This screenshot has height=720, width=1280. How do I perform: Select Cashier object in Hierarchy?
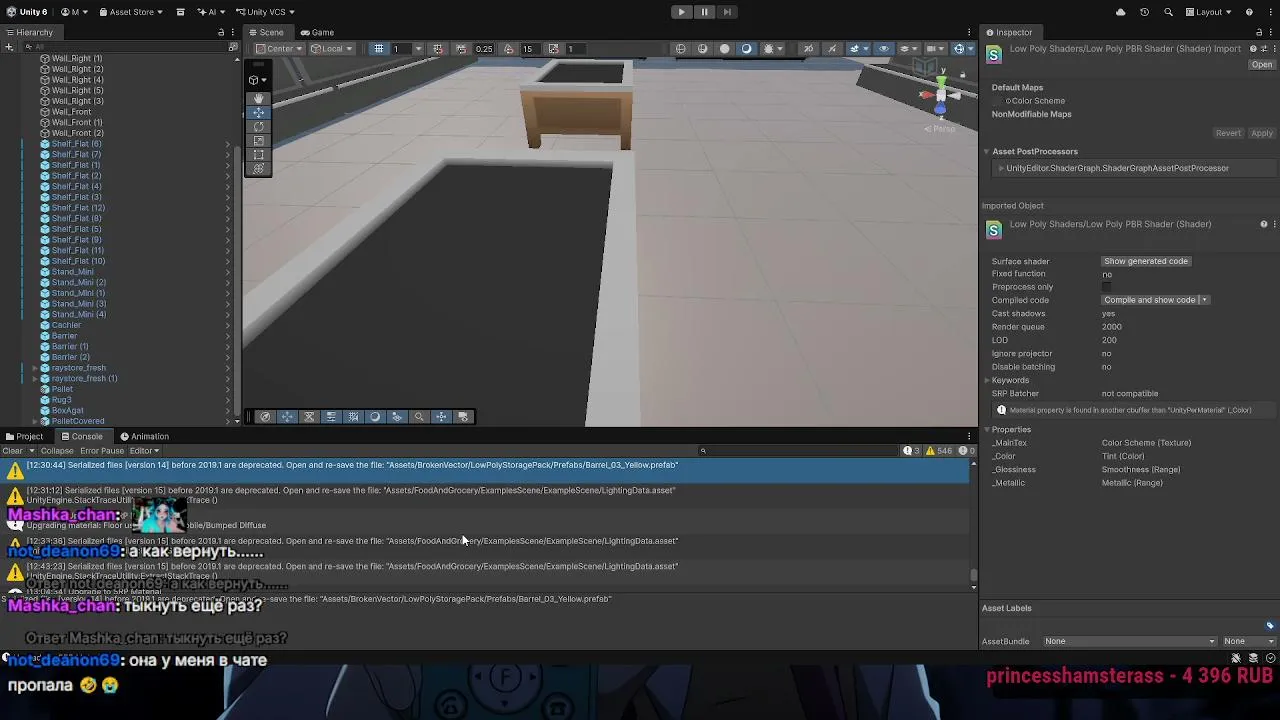[66, 325]
